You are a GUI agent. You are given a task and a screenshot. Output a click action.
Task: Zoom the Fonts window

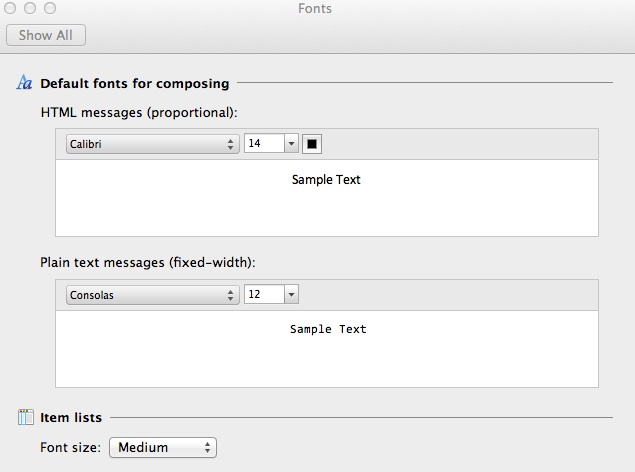(50, 8)
